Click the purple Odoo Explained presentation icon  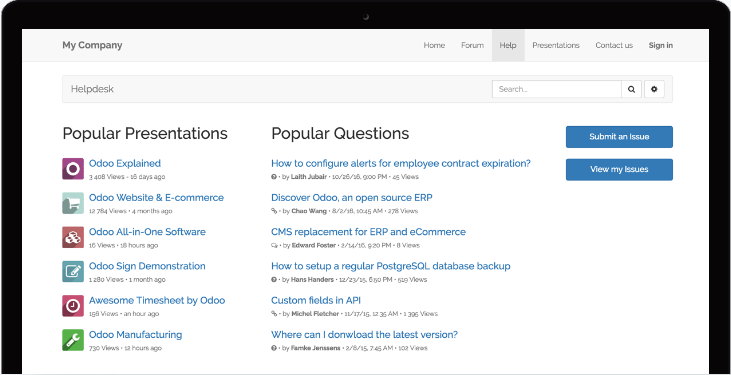[73, 169]
